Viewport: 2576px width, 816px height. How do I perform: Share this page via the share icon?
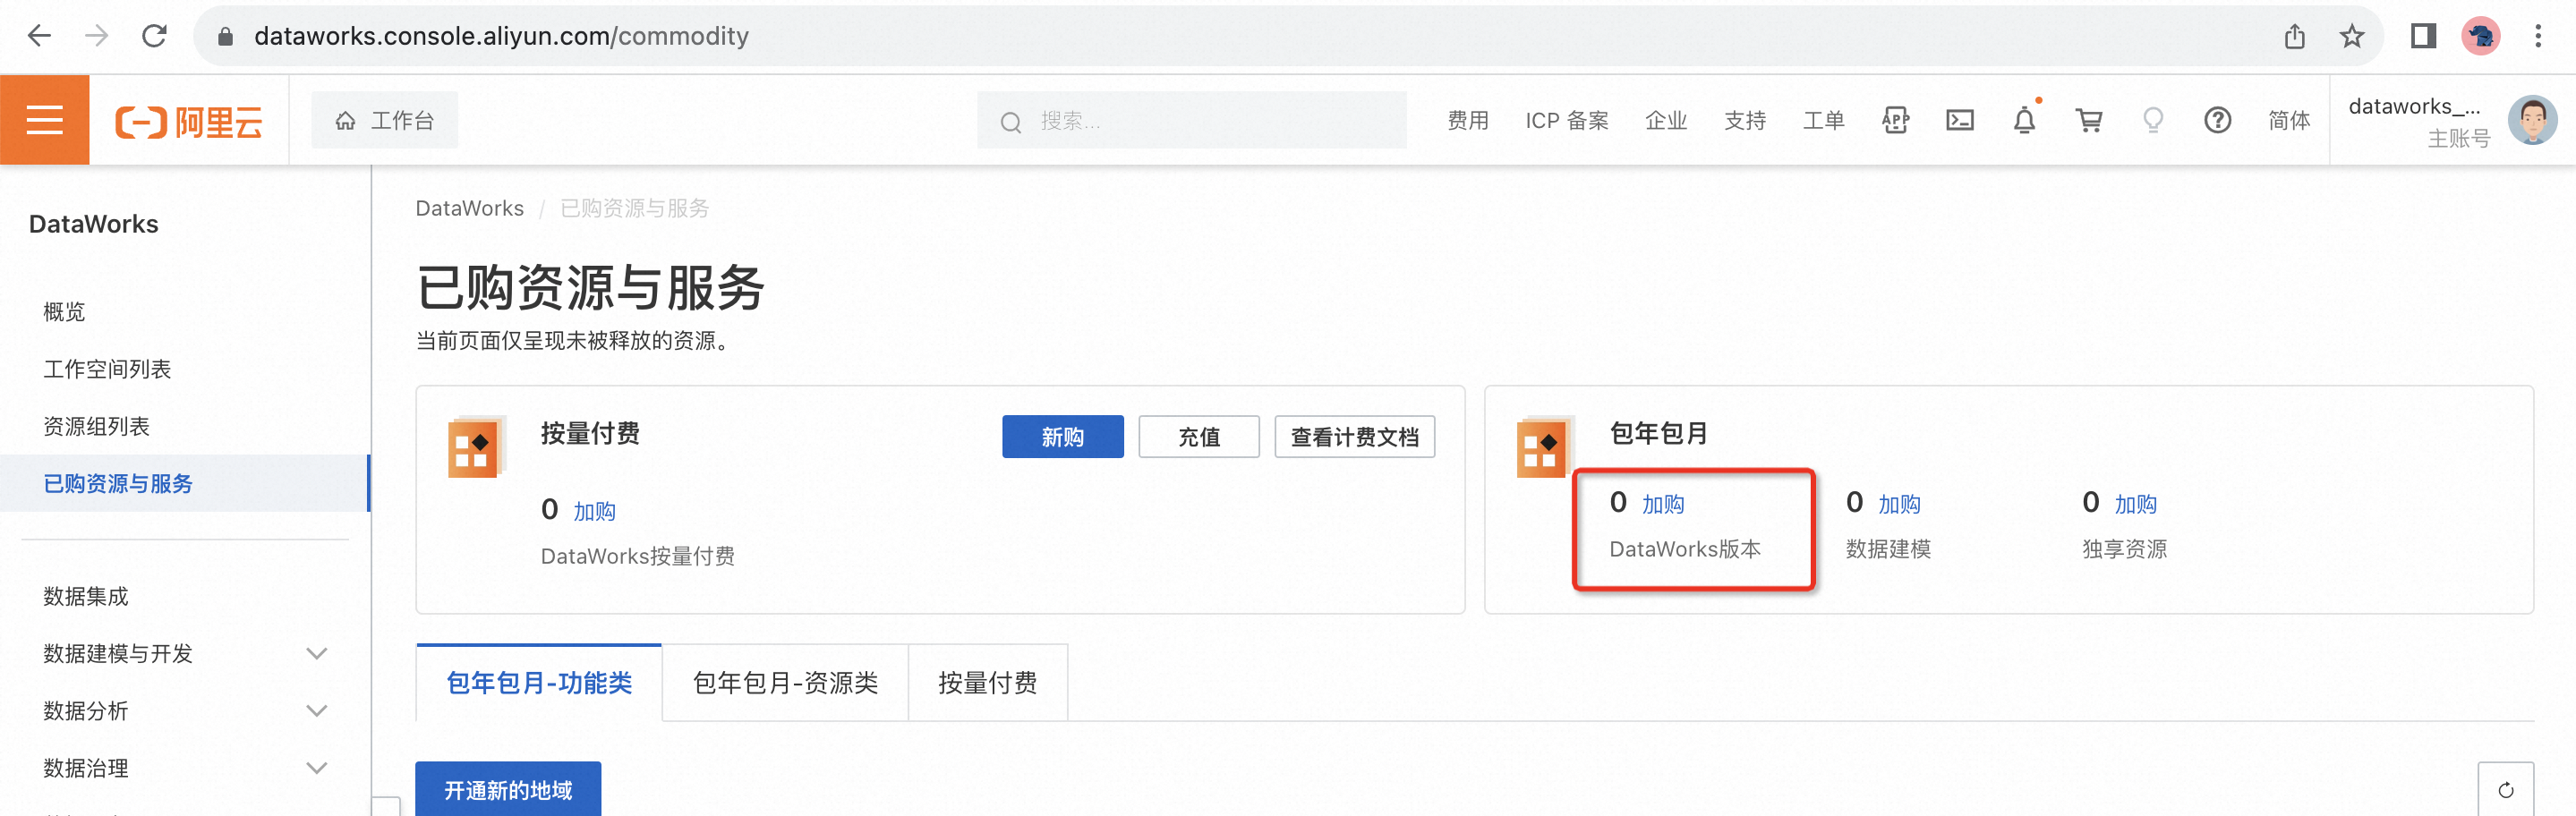[x=2294, y=36]
